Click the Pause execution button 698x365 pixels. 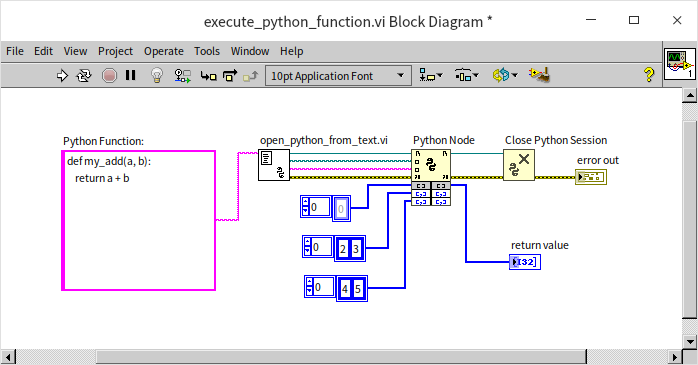pos(130,75)
